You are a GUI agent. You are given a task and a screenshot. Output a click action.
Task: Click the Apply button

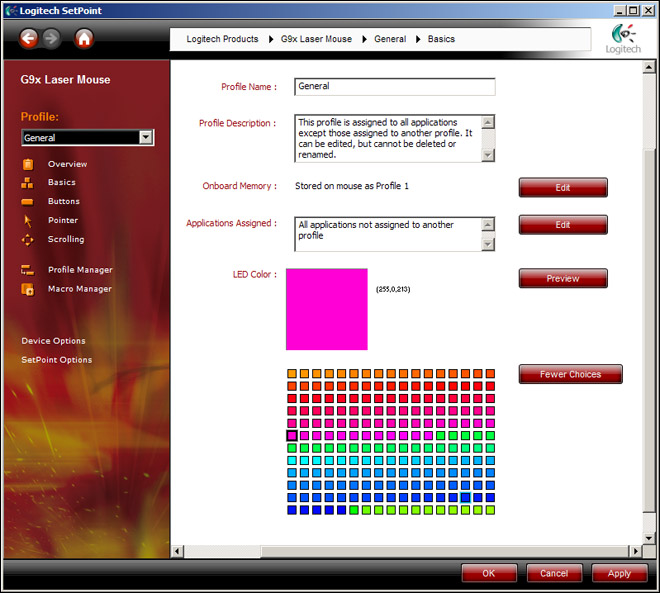click(x=619, y=573)
